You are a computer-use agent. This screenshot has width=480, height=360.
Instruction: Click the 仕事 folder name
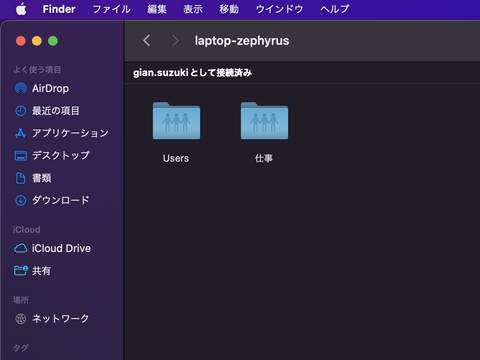(x=264, y=158)
